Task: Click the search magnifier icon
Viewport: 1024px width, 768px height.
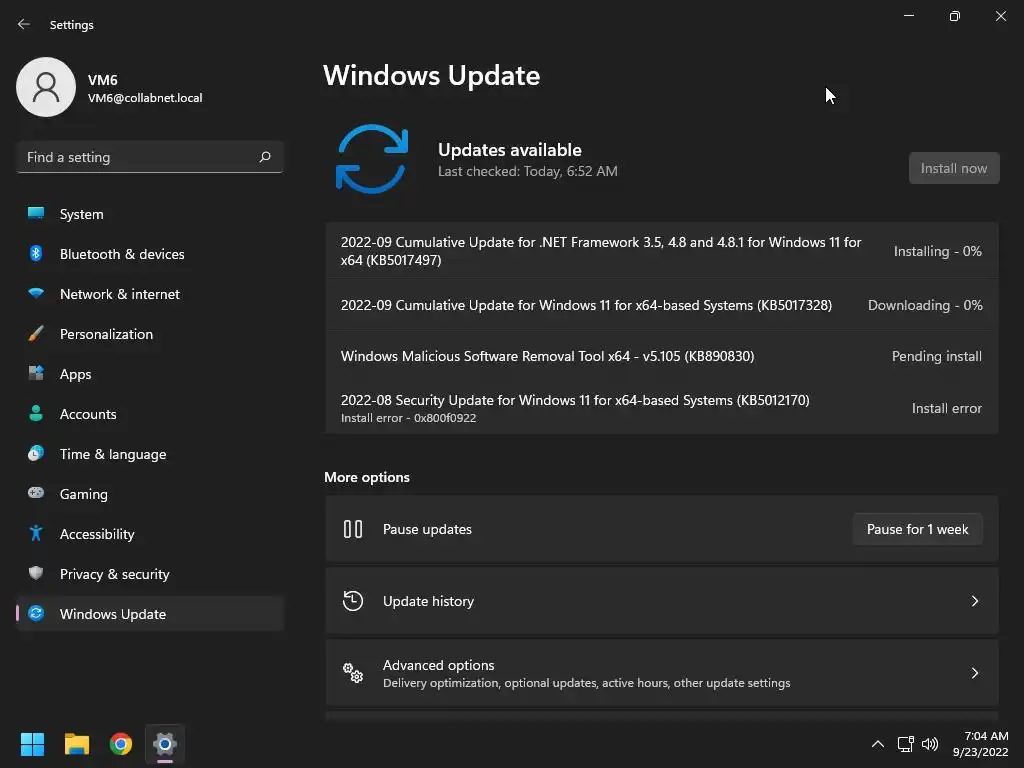Action: pyautogui.click(x=265, y=157)
